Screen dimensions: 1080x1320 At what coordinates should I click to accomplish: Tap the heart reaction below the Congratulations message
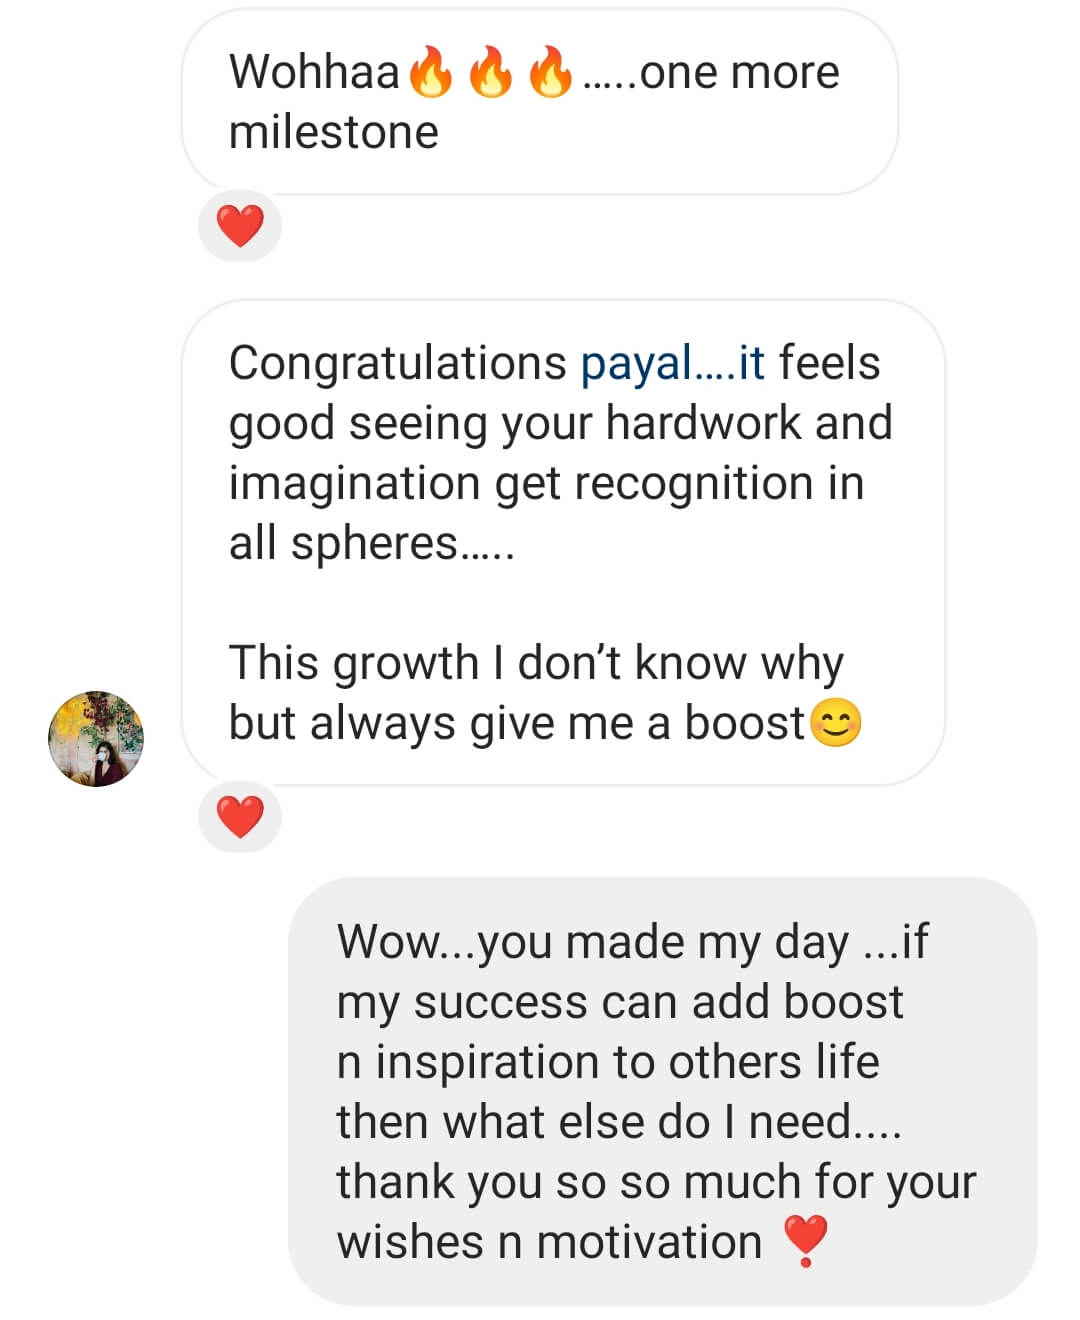(x=240, y=817)
